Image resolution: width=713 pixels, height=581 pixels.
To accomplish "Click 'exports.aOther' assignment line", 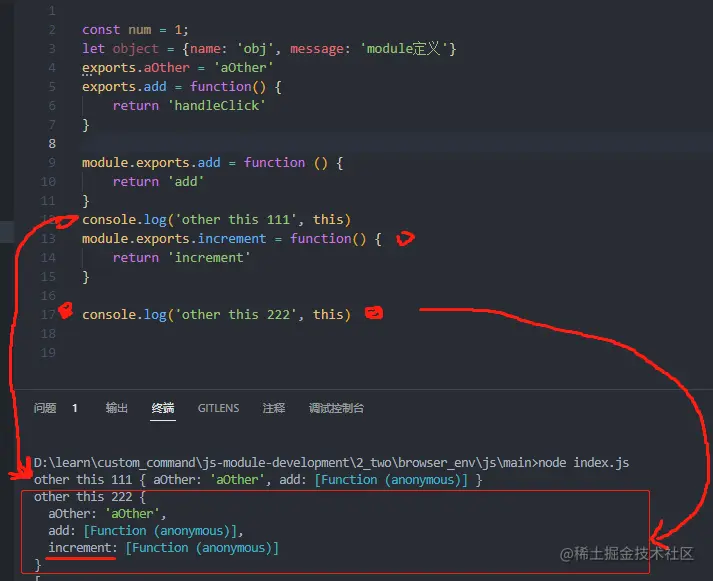I will (178, 67).
